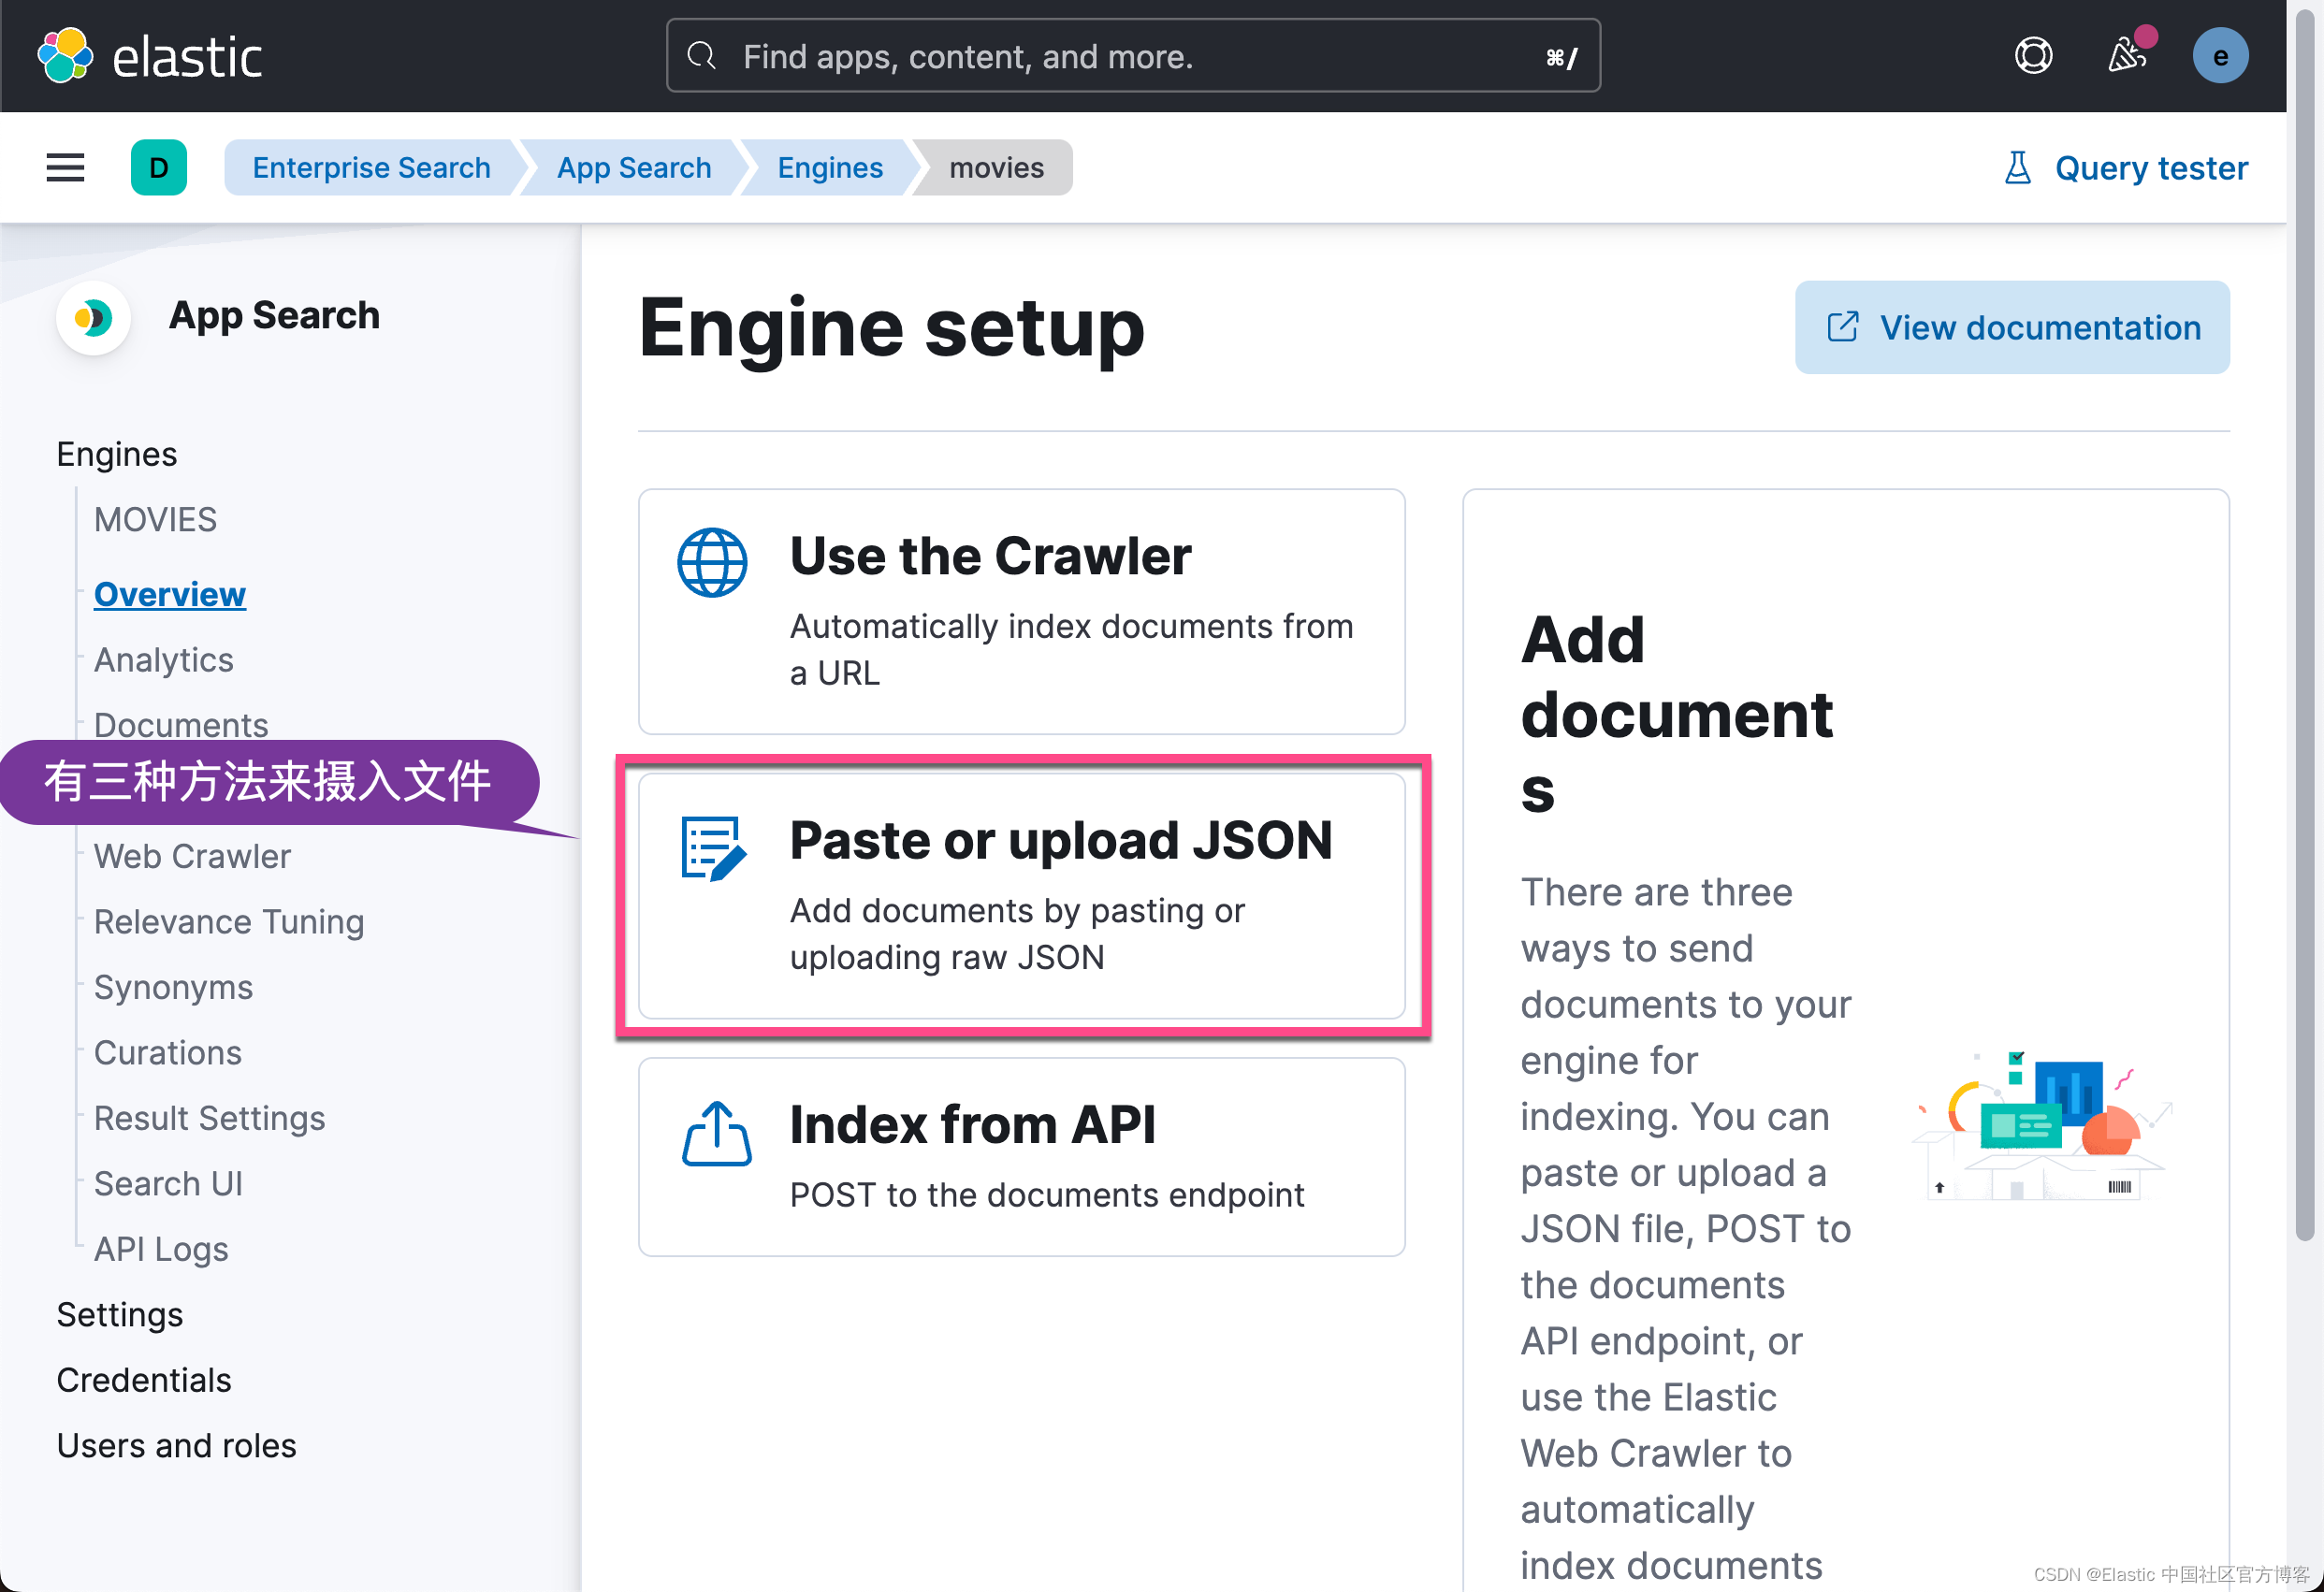This screenshot has width=2324, height=1592.
Task: Click the Engine setup heading
Action: click(891, 327)
